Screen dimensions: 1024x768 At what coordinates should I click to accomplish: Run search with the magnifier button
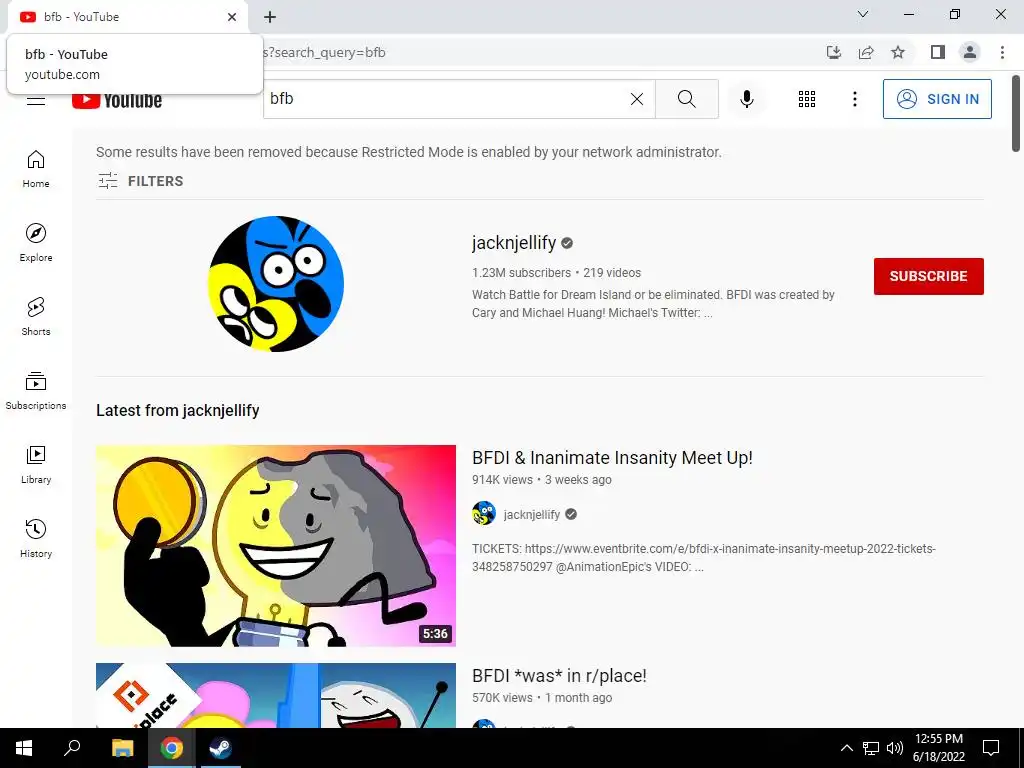686,99
